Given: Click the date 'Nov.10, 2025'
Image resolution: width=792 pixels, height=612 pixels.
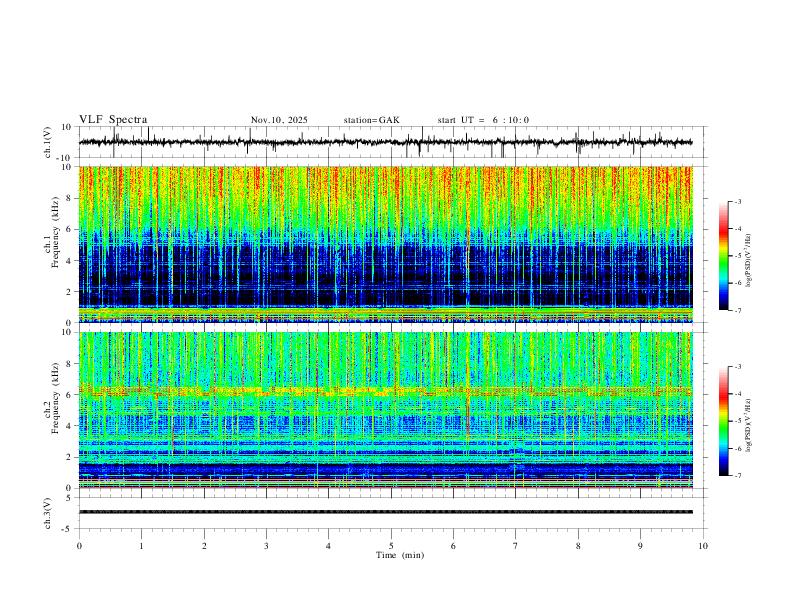Looking at the screenshot, I should pyautogui.click(x=279, y=120).
